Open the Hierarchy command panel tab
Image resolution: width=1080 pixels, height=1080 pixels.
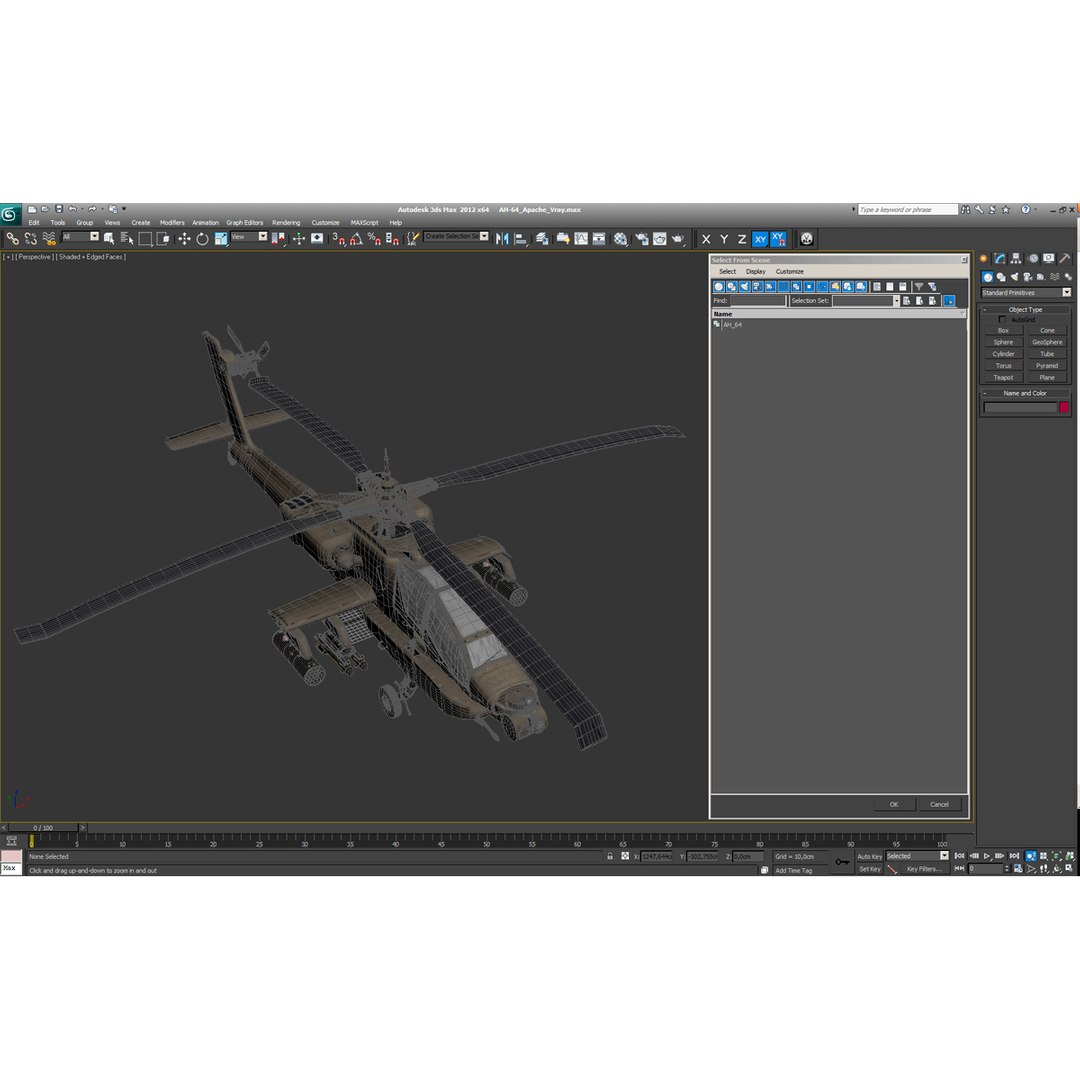point(1016,258)
